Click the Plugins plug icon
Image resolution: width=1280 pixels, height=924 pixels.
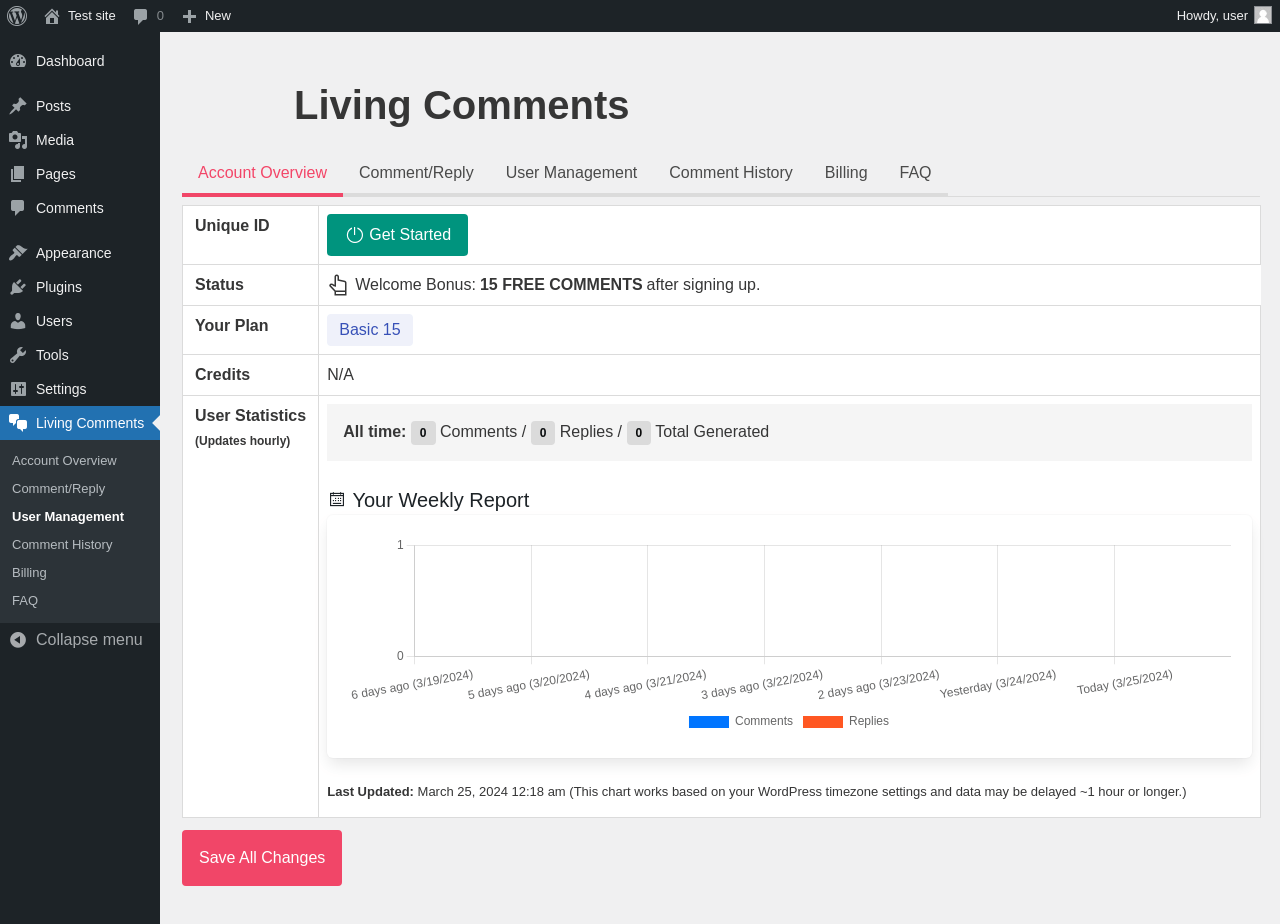pos(18,287)
